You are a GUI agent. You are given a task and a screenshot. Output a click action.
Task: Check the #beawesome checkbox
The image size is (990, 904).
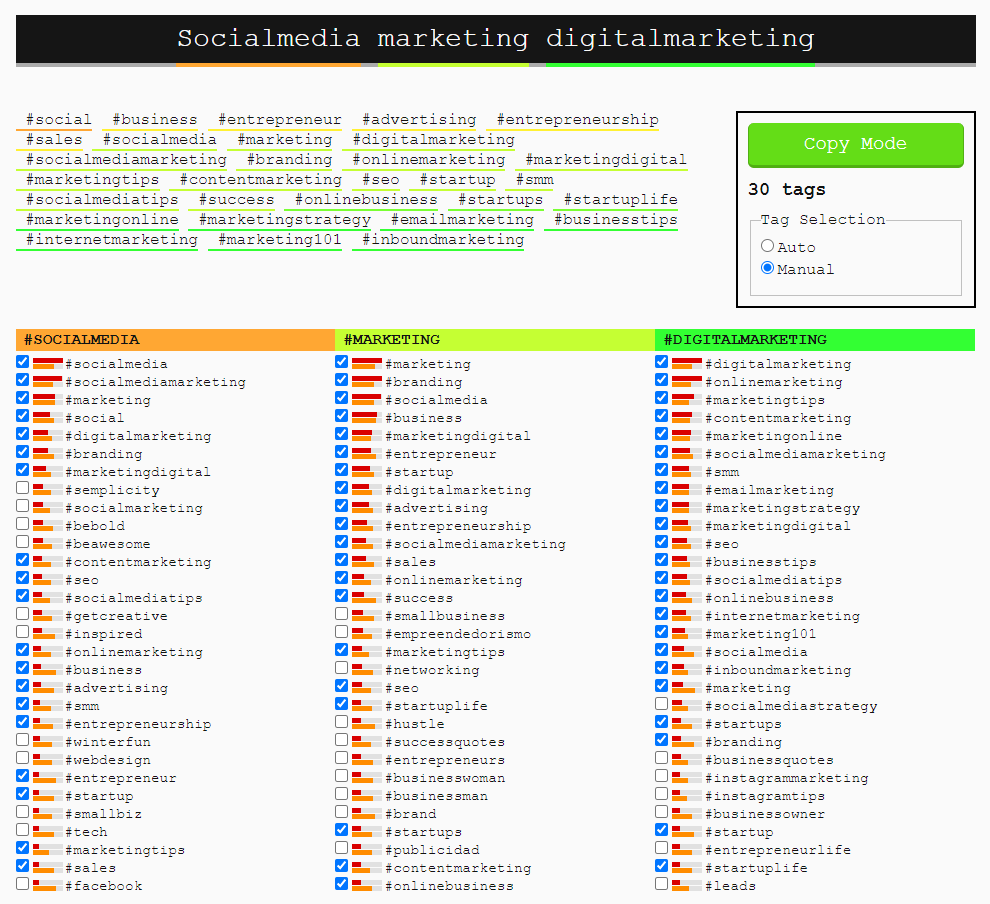pyautogui.click(x=23, y=542)
